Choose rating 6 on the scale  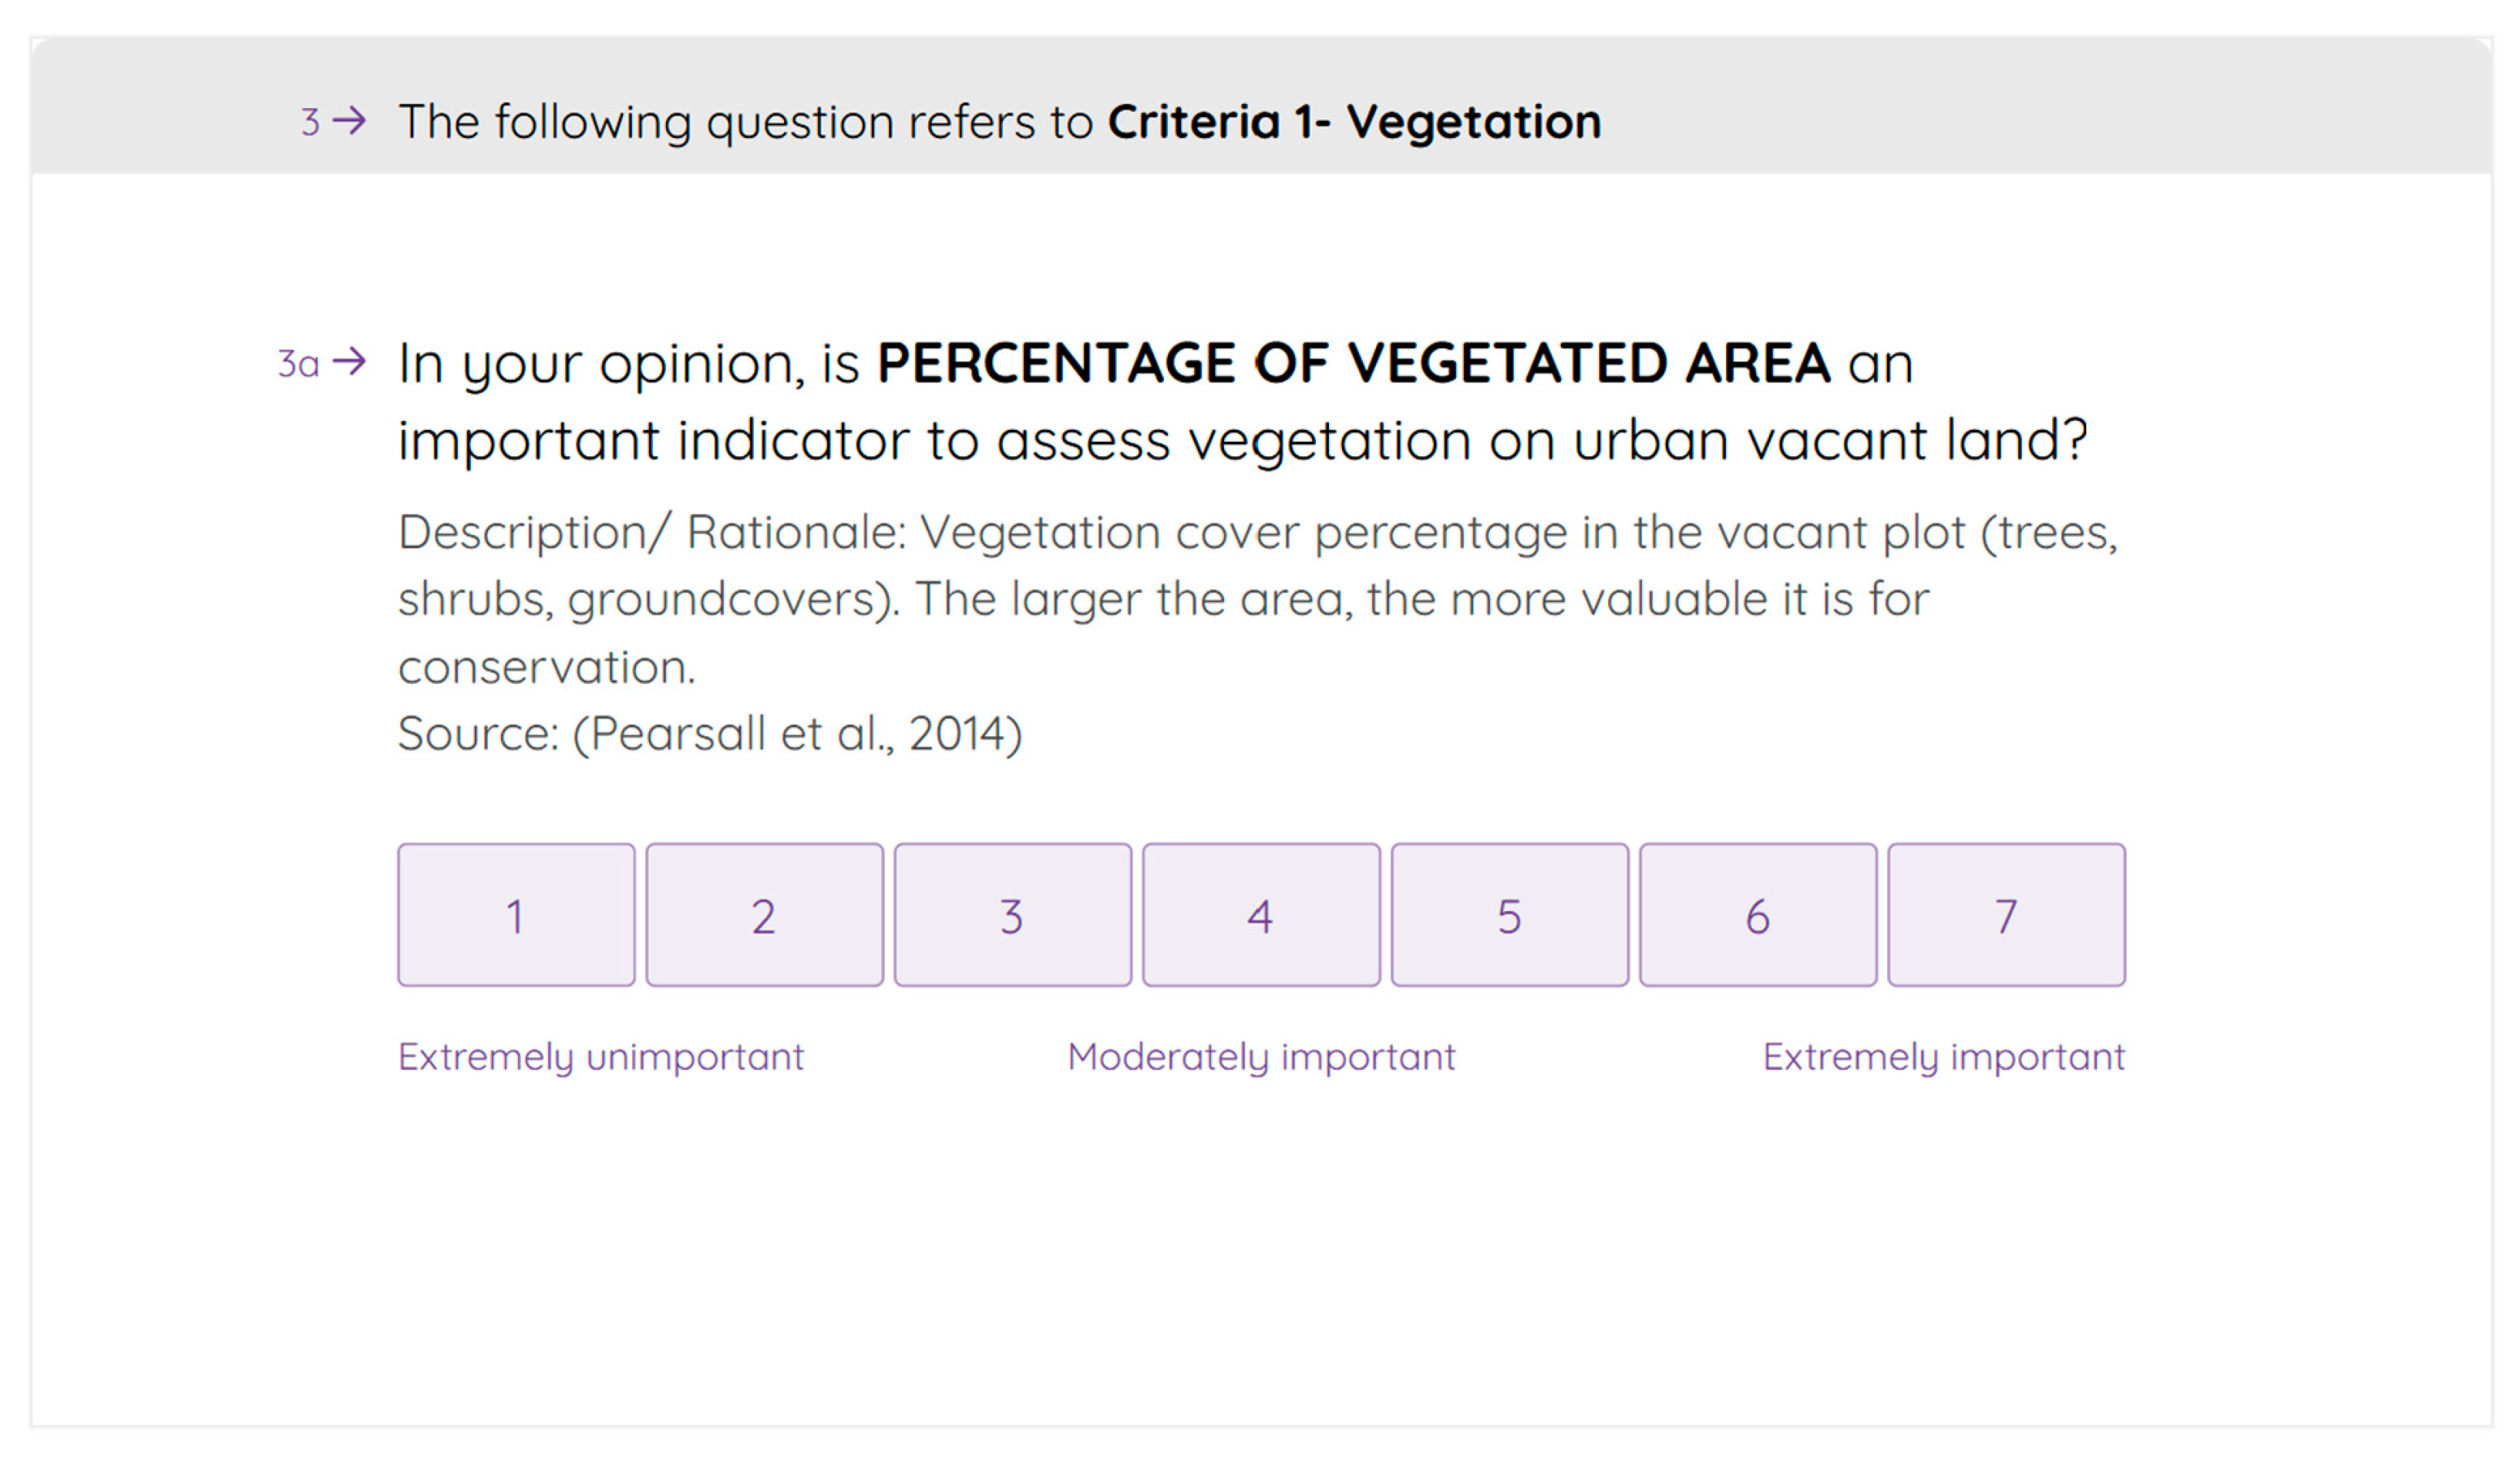point(1758,915)
